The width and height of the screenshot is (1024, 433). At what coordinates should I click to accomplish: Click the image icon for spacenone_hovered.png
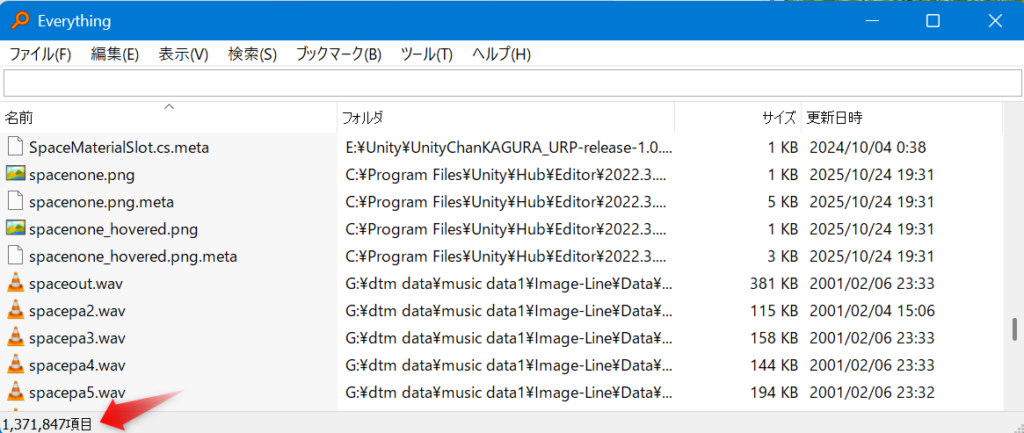(x=15, y=228)
